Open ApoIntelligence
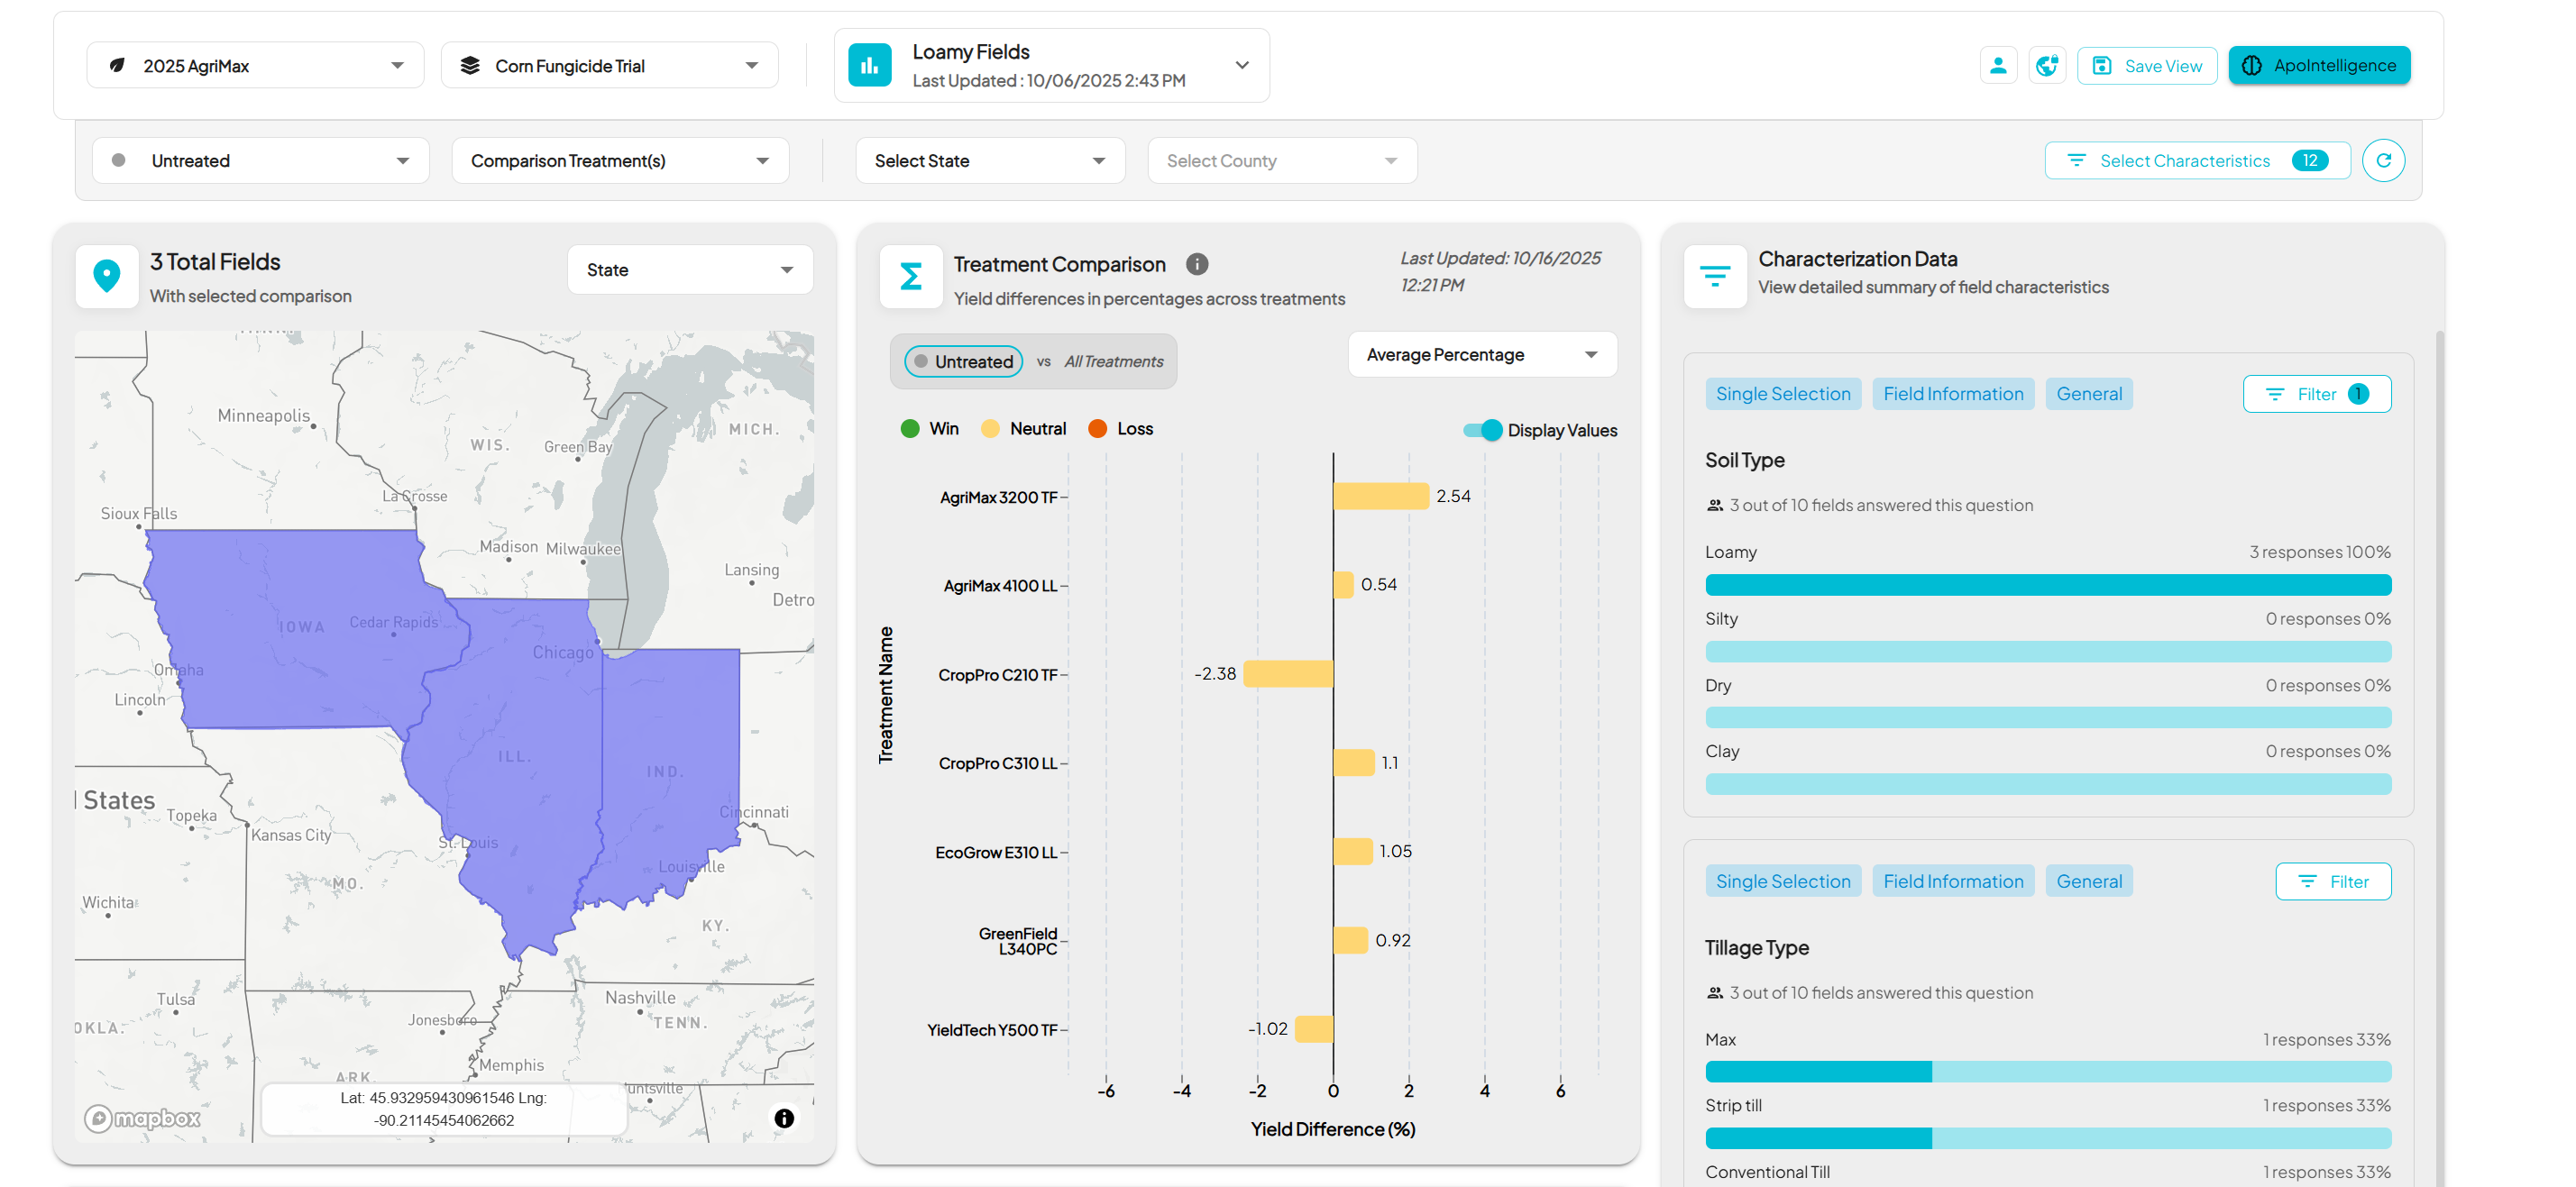 tap(2318, 66)
